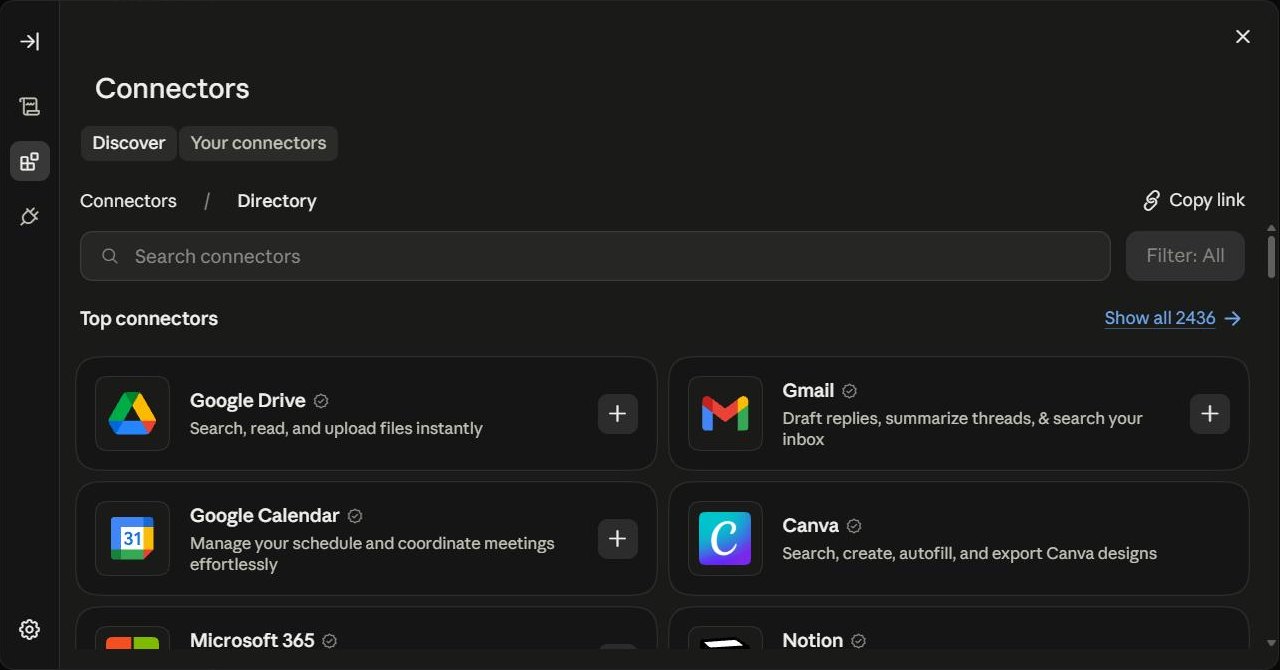
Task: Open the Gmail connector title
Action: tap(808, 390)
